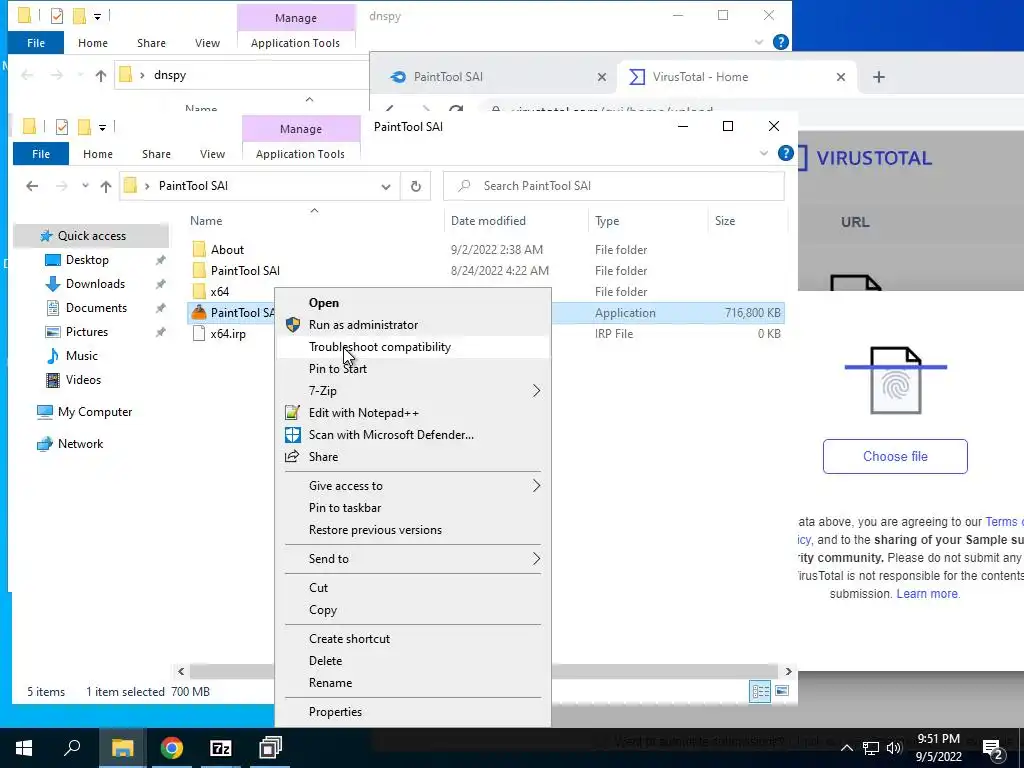The height and width of the screenshot is (768, 1024).
Task: Open File Explorer from taskbar
Action: (x=122, y=748)
